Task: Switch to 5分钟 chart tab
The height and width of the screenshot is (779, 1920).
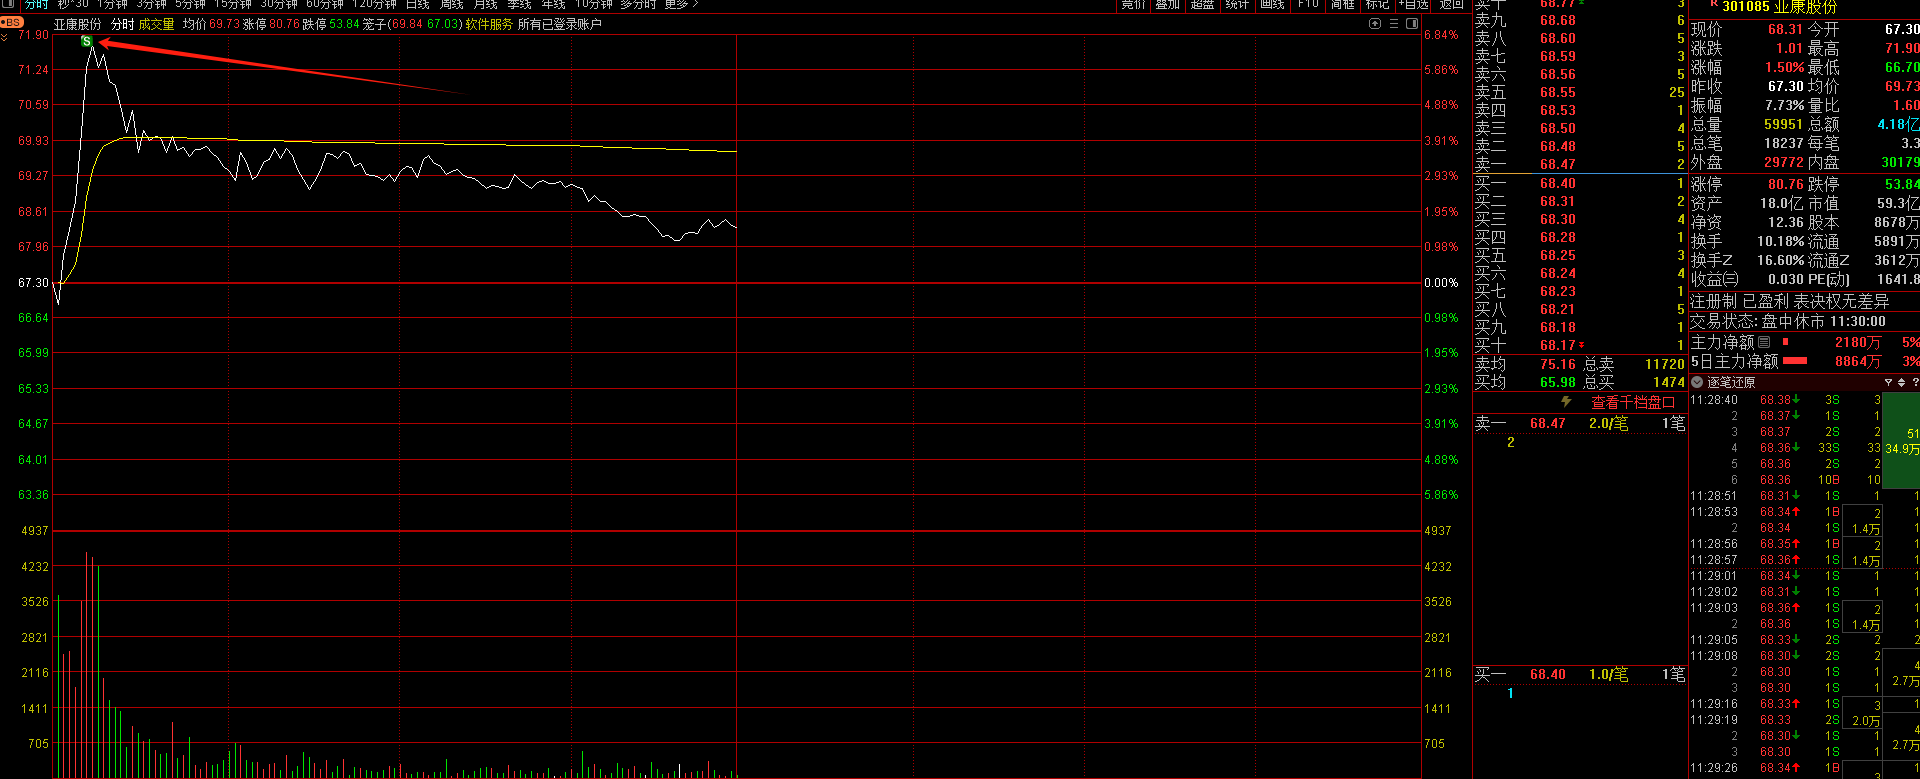Action: coord(190,5)
